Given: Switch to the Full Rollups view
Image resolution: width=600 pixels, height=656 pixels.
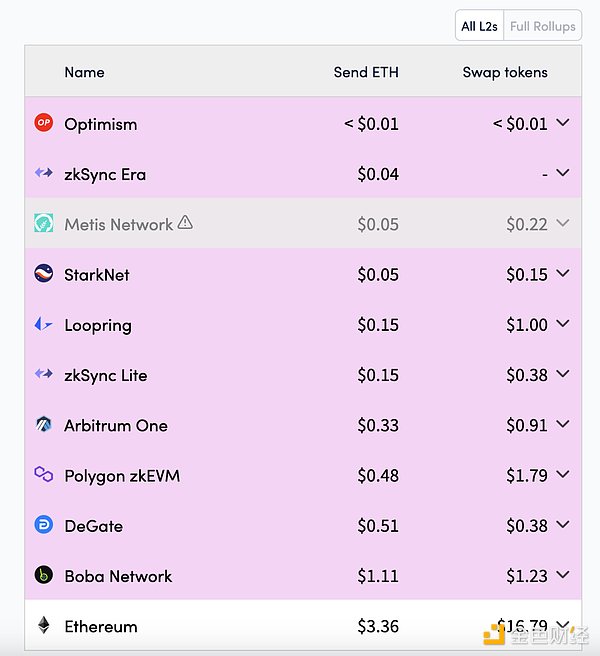Looking at the screenshot, I should (x=542, y=26).
